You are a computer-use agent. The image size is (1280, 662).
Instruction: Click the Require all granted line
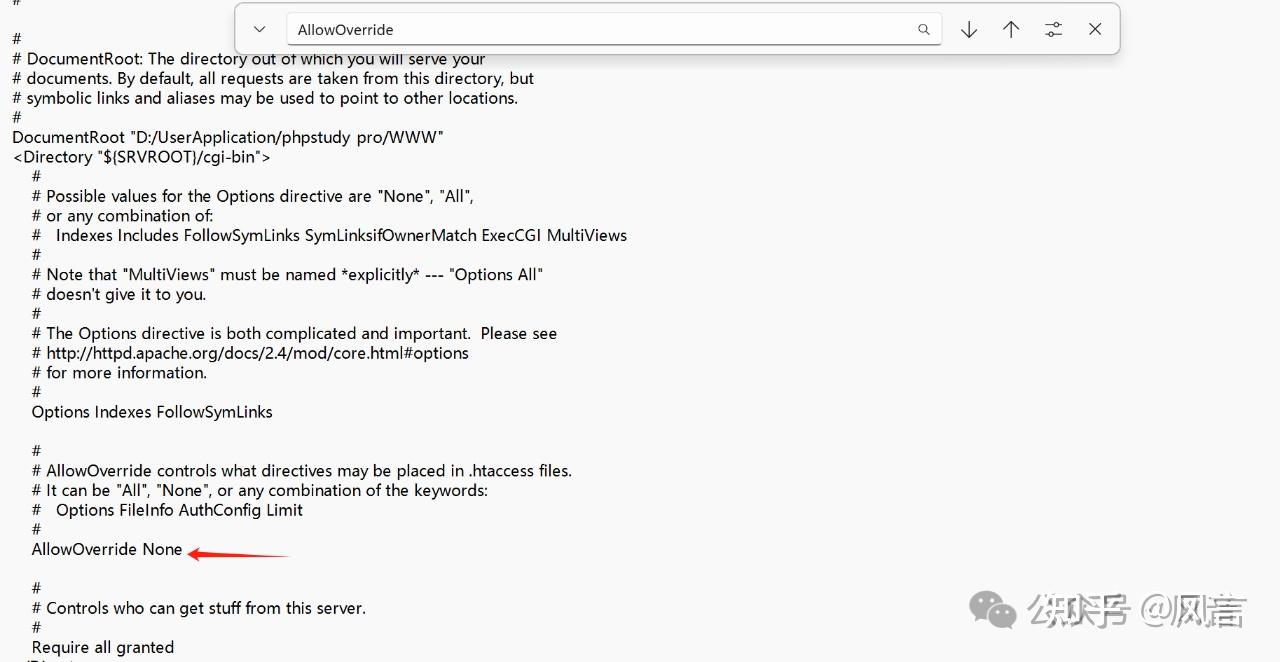103,647
